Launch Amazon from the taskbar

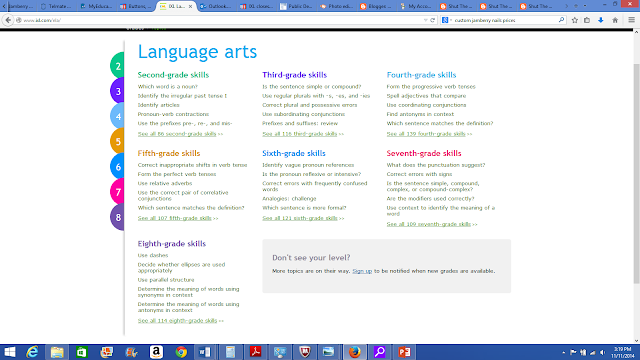point(156,352)
